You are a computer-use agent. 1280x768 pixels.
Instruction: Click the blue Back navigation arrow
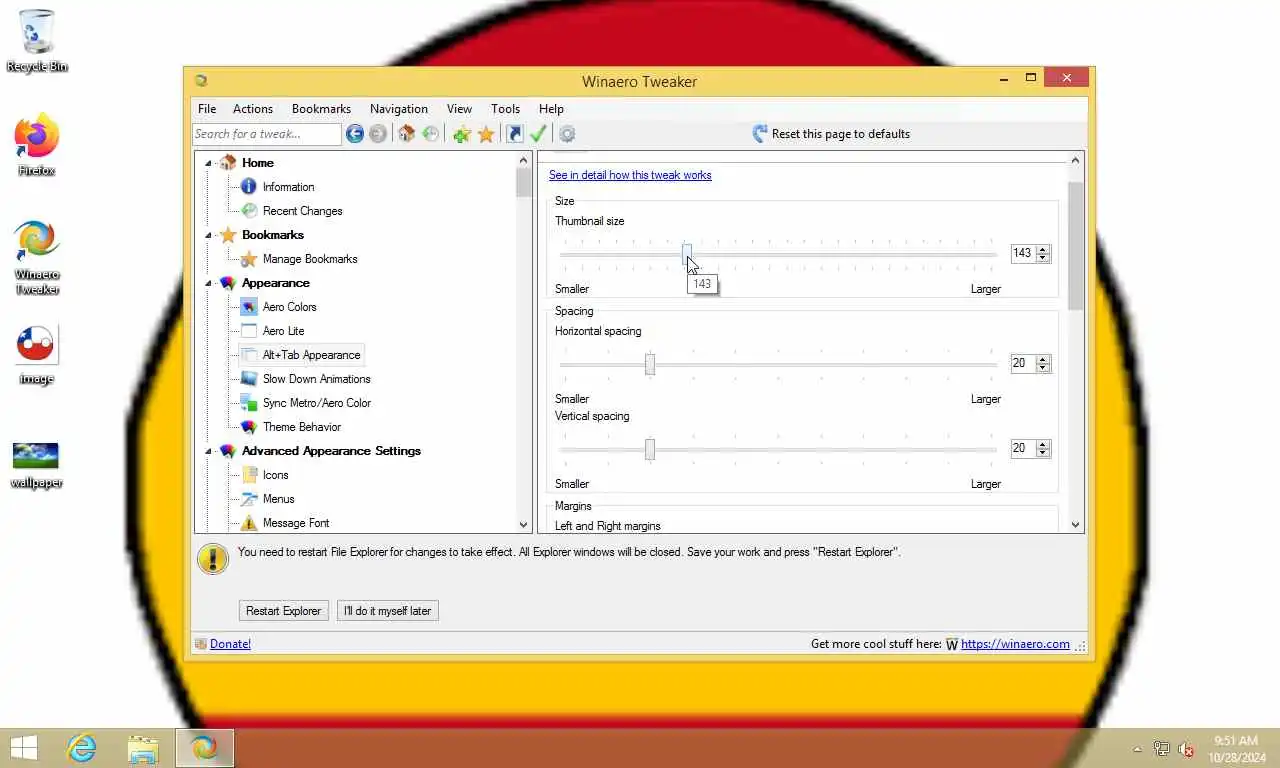[x=354, y=134]
